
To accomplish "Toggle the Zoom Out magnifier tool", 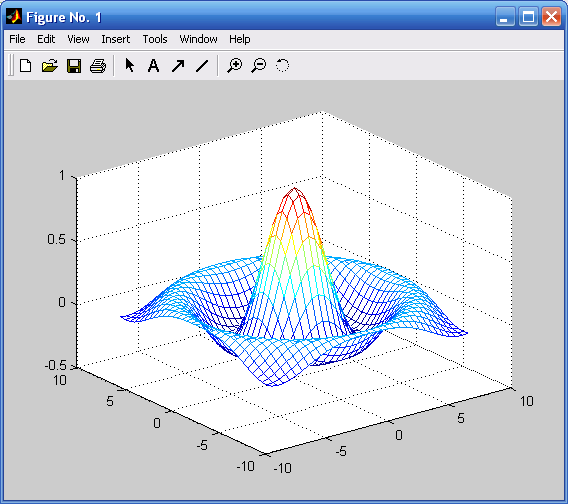I will coord(259,66).
